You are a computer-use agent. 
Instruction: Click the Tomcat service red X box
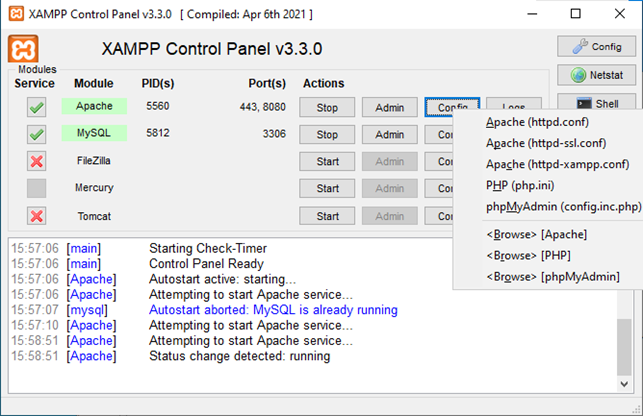[x=37, y=216]
